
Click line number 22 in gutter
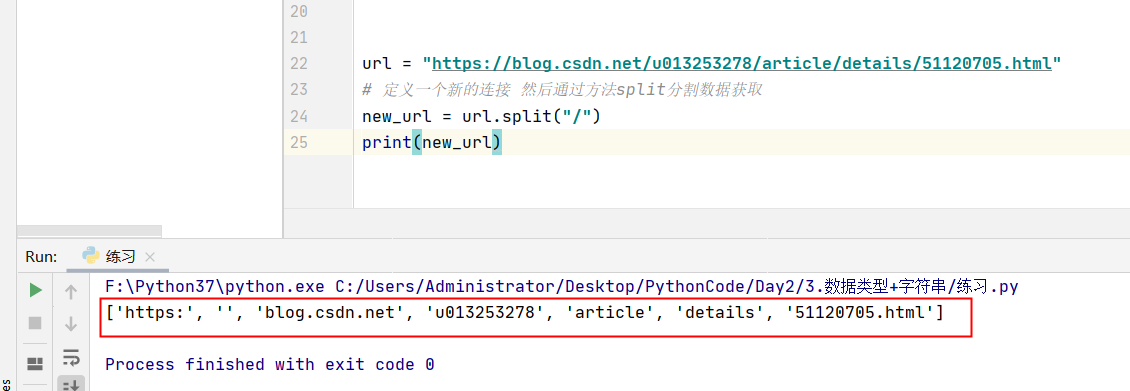pos(298,63)
